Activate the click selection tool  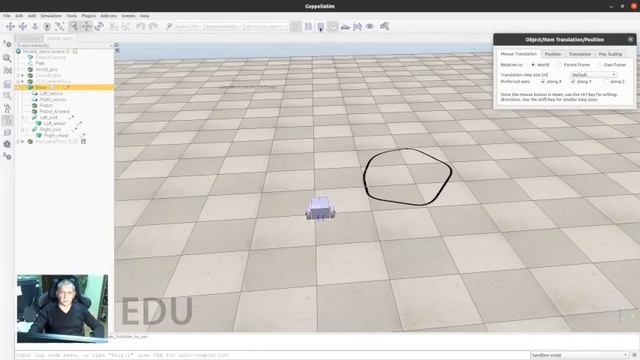73,27
